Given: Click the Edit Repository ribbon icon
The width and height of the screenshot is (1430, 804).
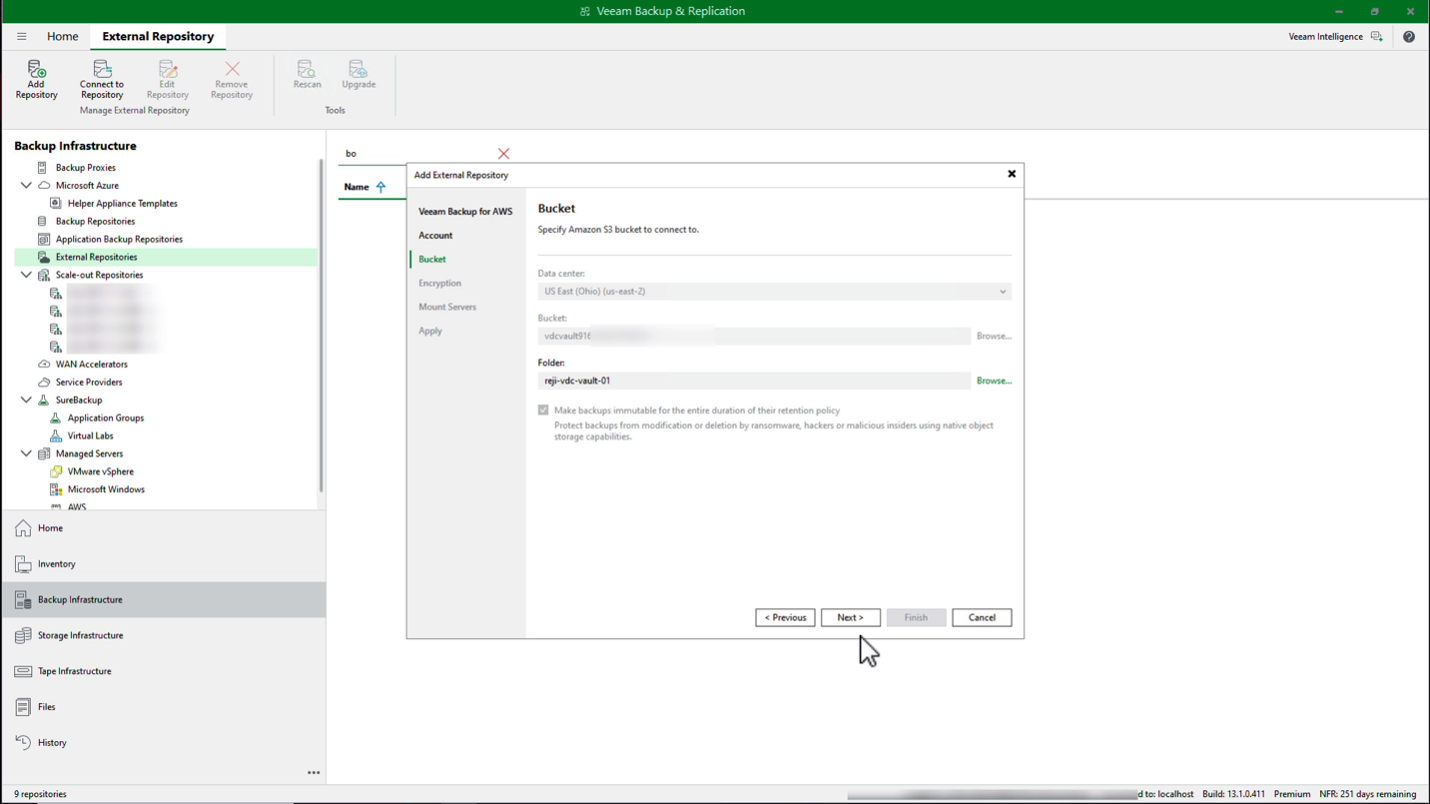Looking at the screenshot, I should click(167, 79).
